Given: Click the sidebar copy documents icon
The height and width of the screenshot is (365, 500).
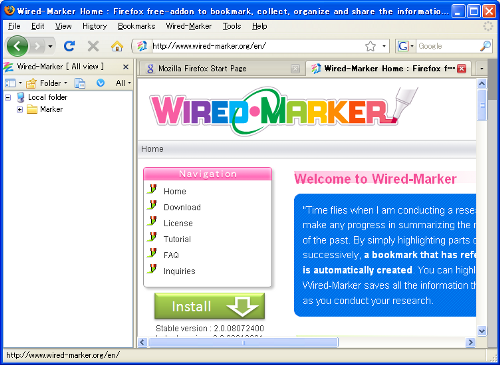Looking at the screenshot, I should [x=80, y=83].
